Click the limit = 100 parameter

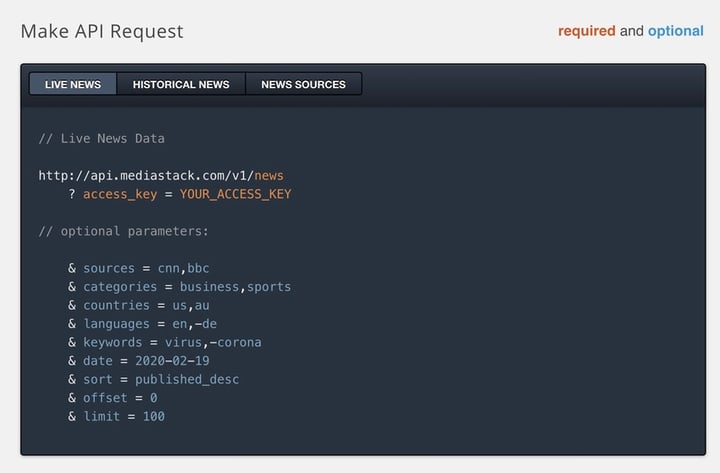coord(124,416)
